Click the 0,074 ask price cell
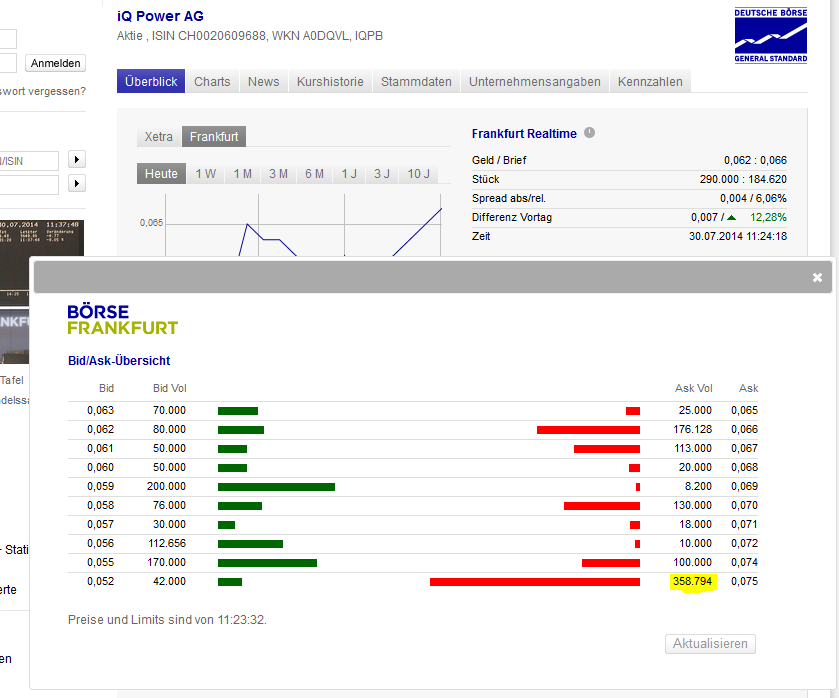 [745, 563]
